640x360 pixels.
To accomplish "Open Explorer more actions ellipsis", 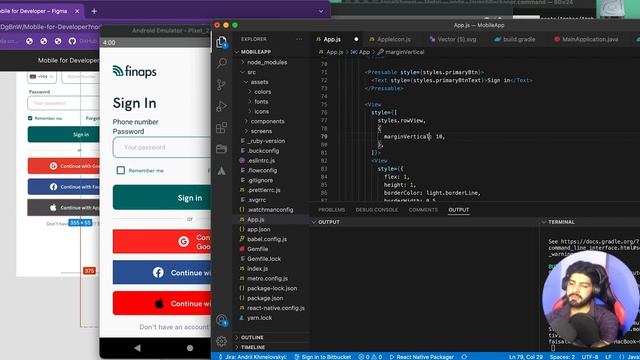I will tap(299, 39).
